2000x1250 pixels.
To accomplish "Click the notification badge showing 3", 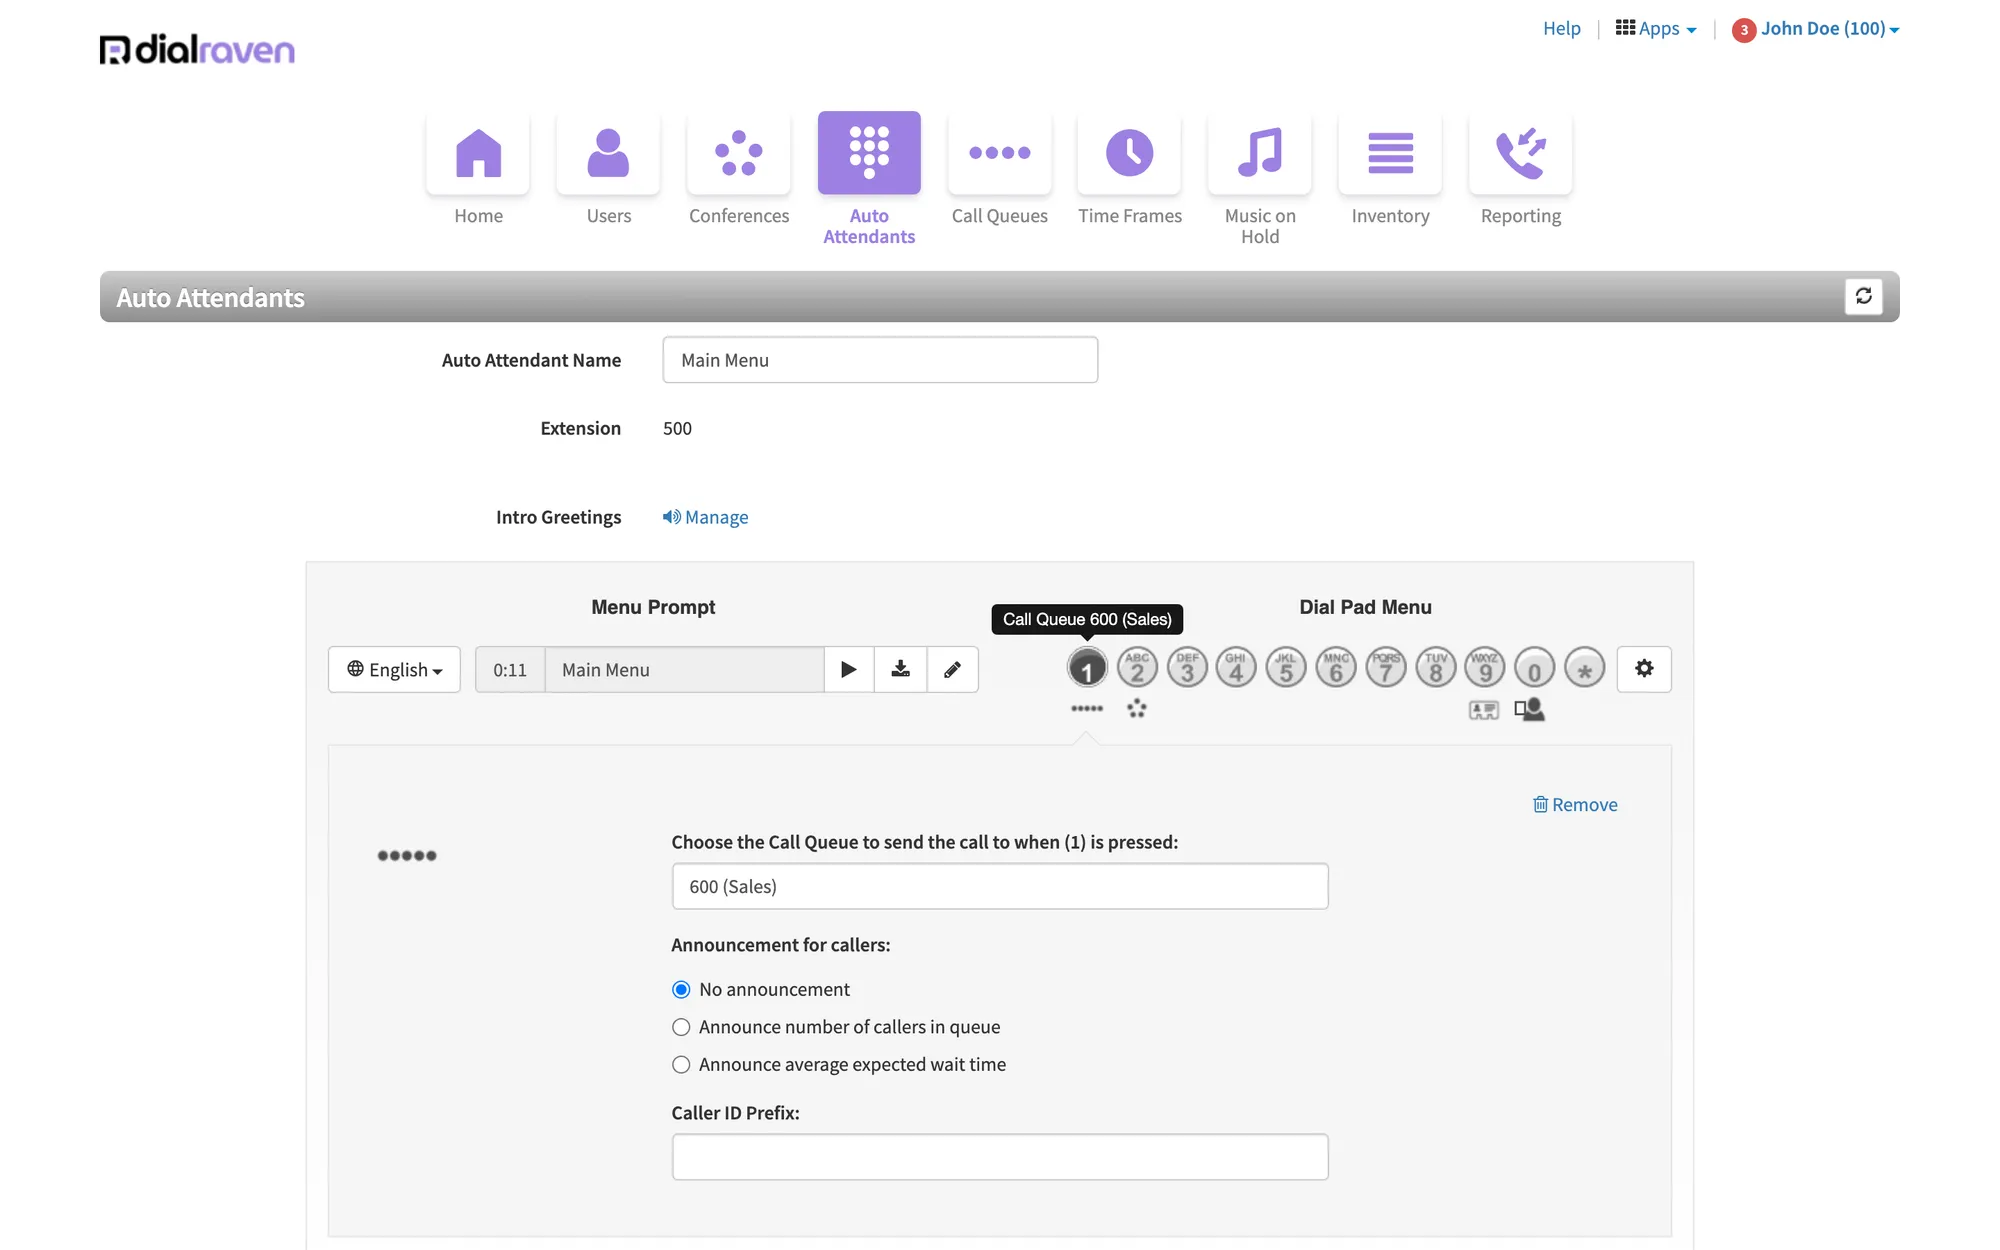I will coord(1744,30).
